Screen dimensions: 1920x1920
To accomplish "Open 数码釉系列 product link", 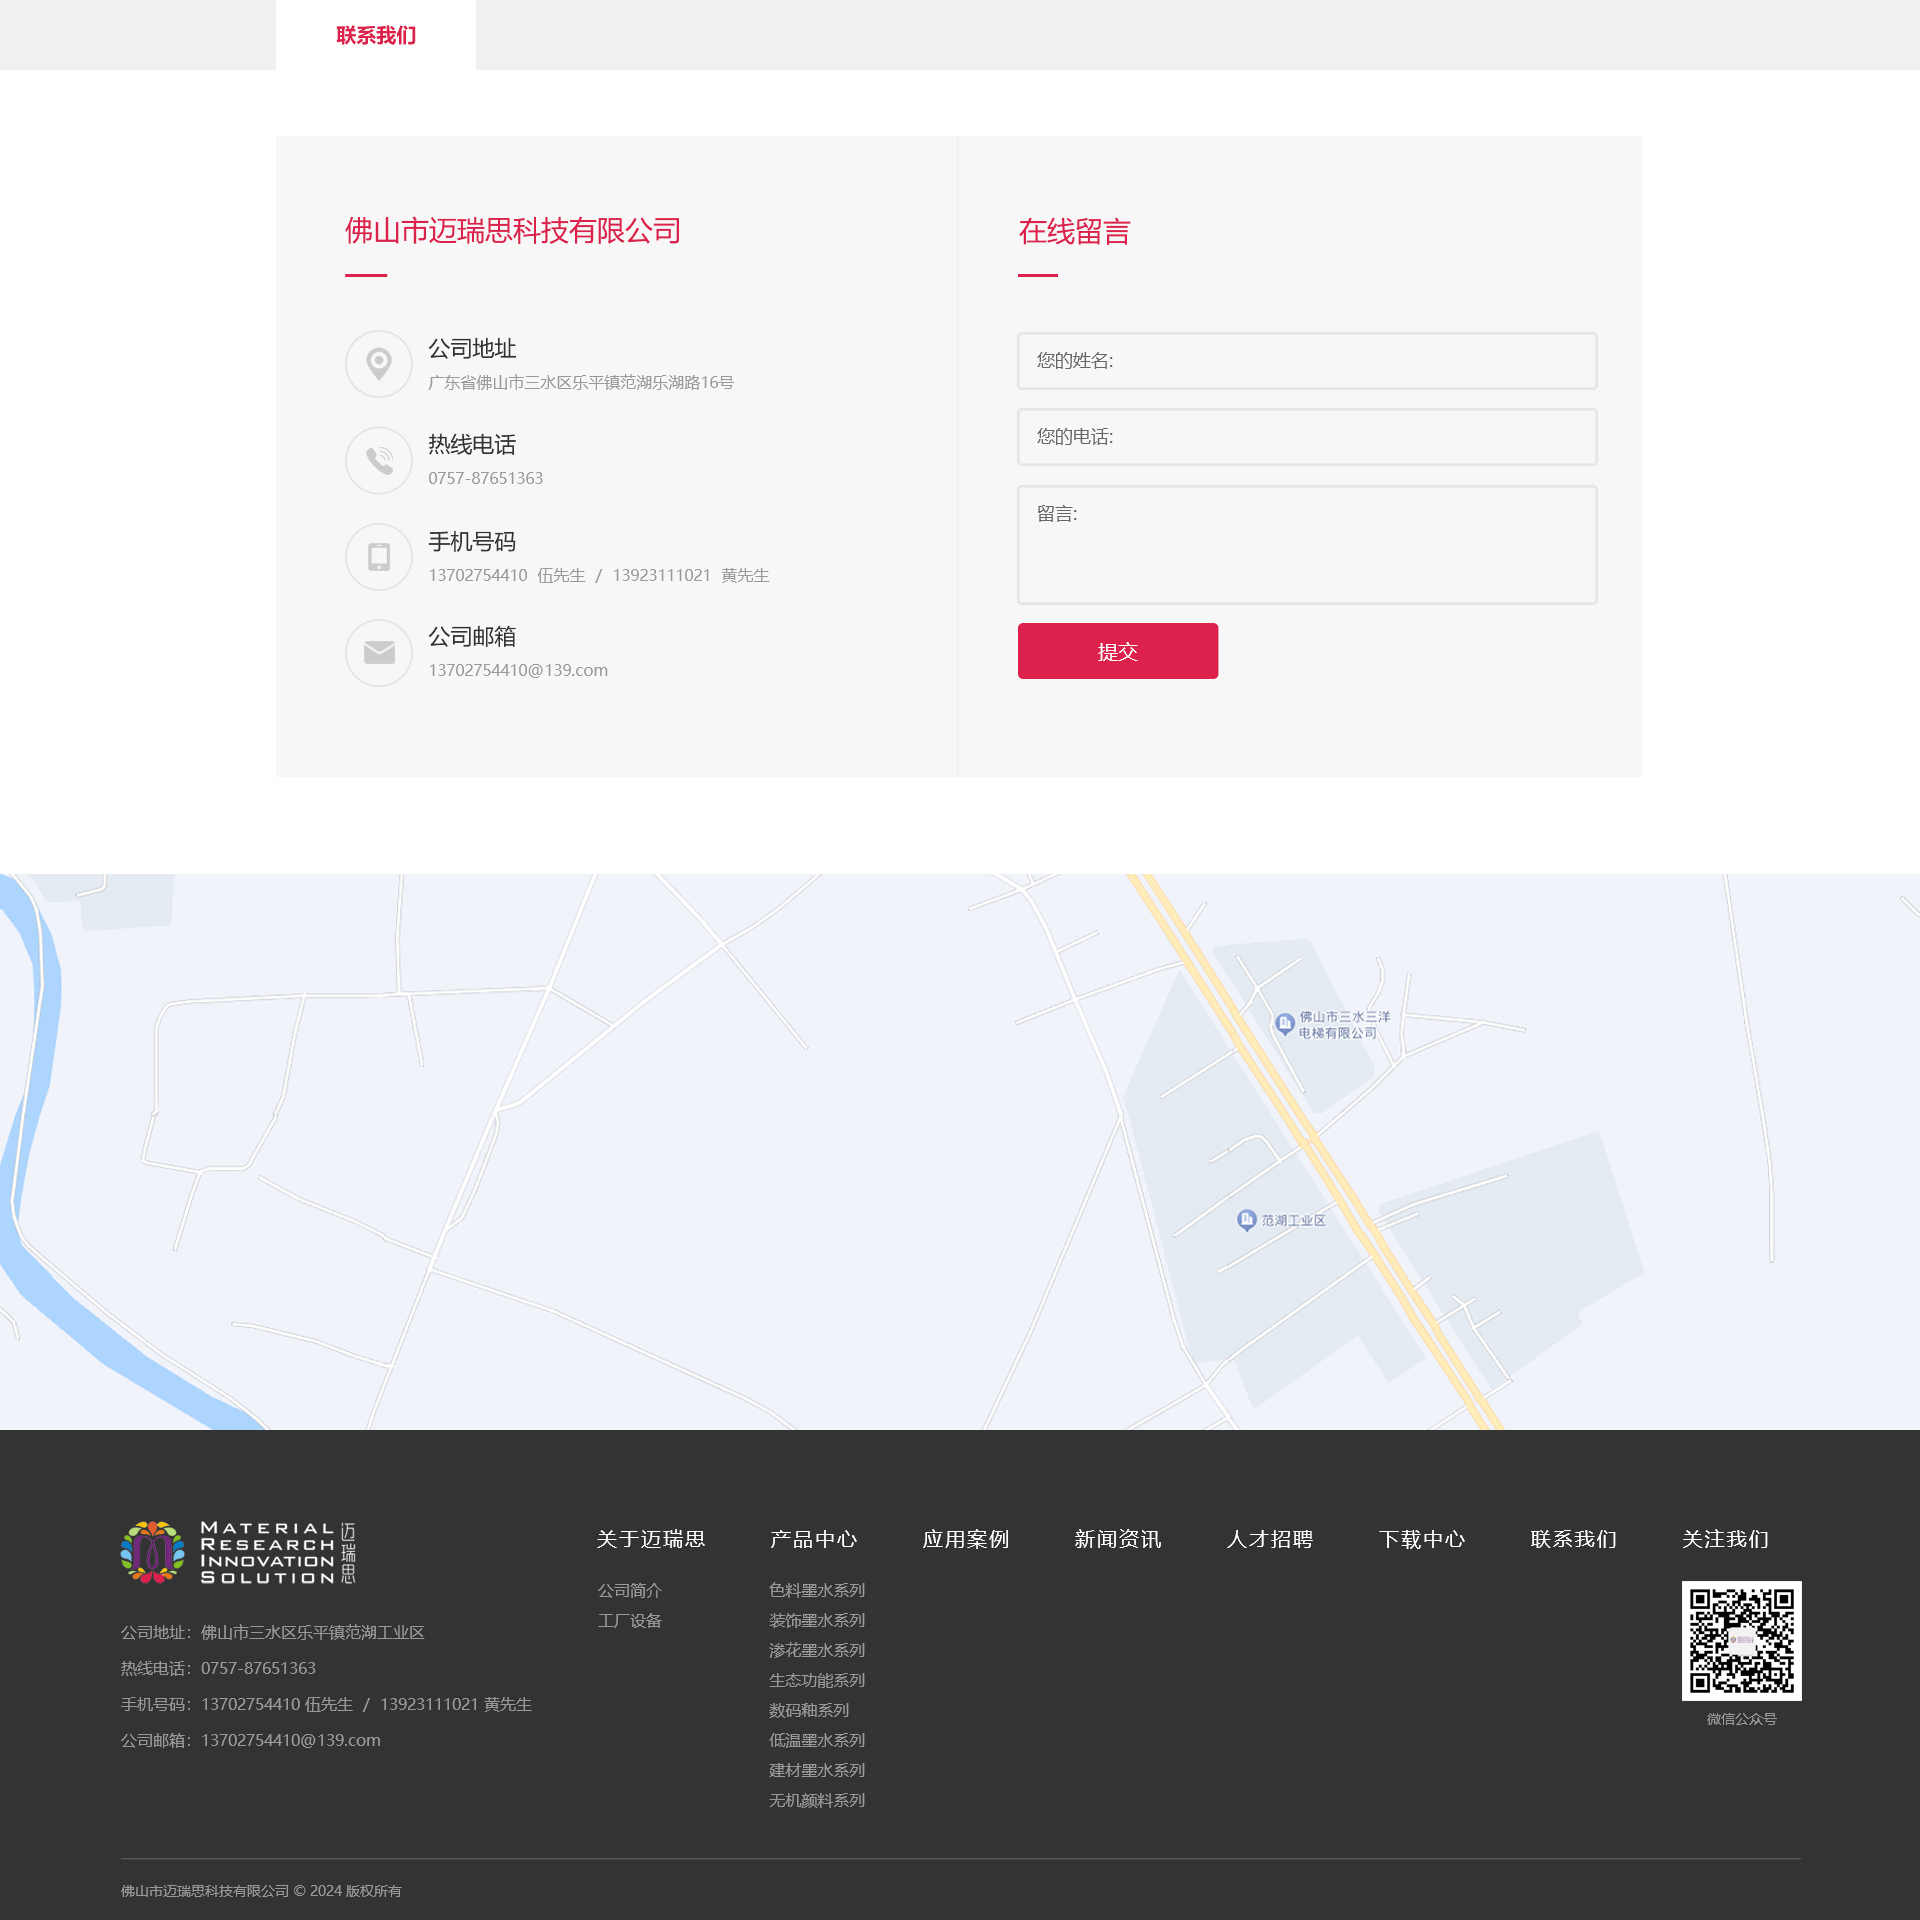I will coord(808,1710).
